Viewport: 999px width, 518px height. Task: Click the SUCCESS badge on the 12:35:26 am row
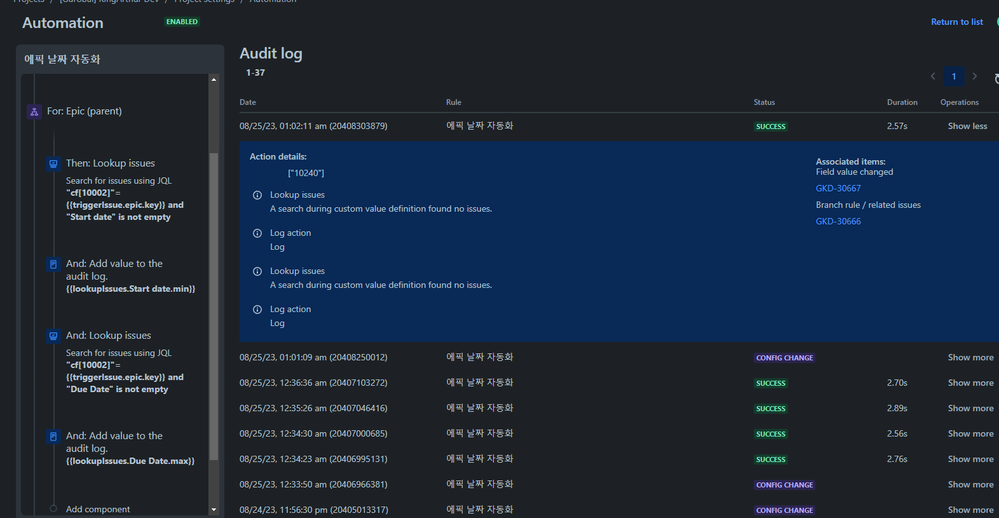pyautogui.click(x=770, y=408)
